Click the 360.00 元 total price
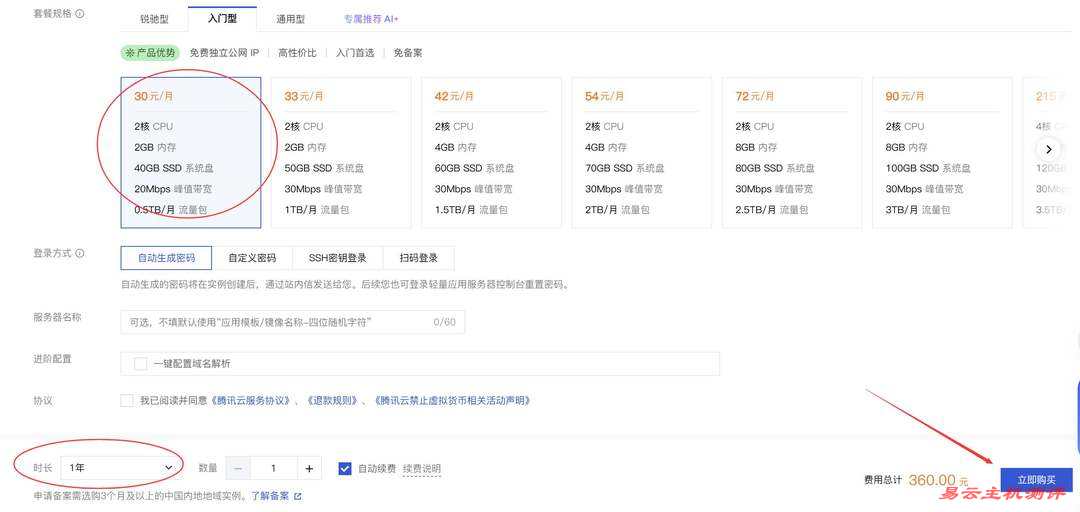The width and height of the screenshot is (1080, 512). [x=938, y=480]
